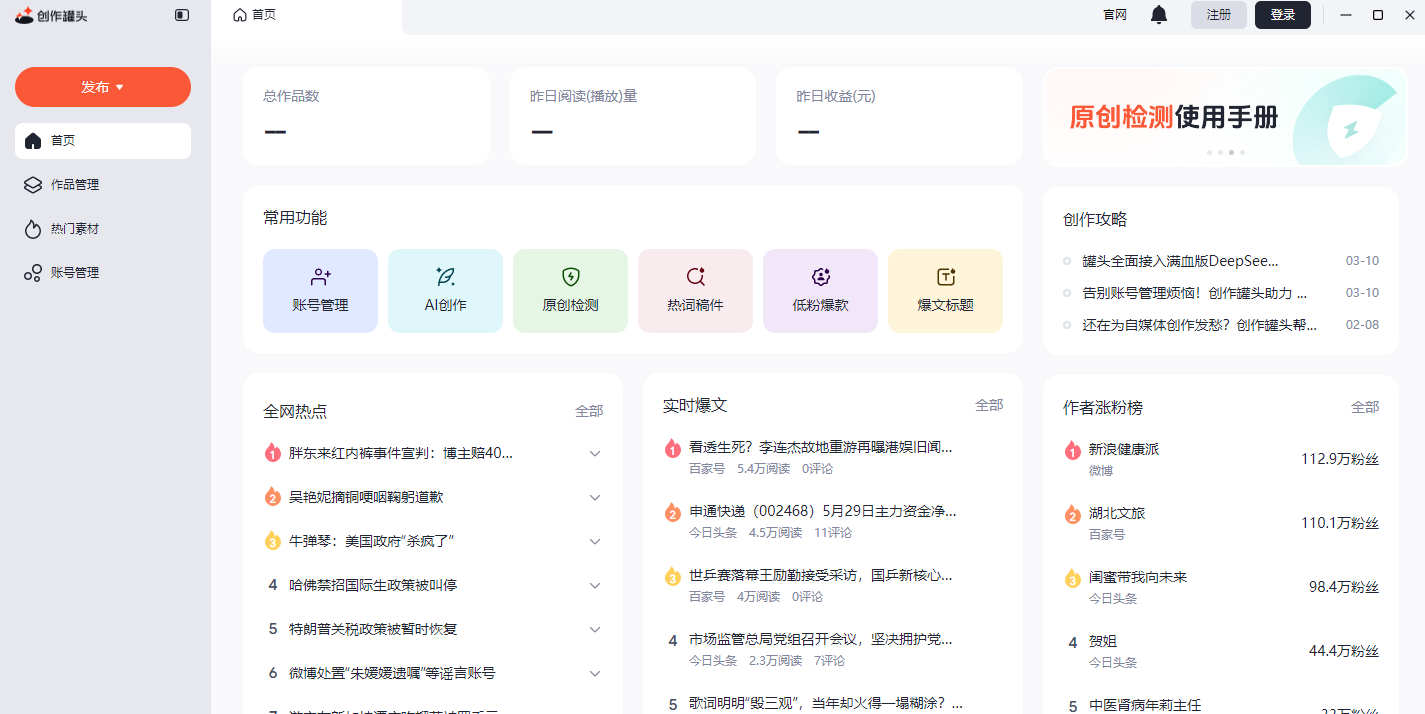
Task: Toggle the sidebar collapse control
Action: [180, 15]
